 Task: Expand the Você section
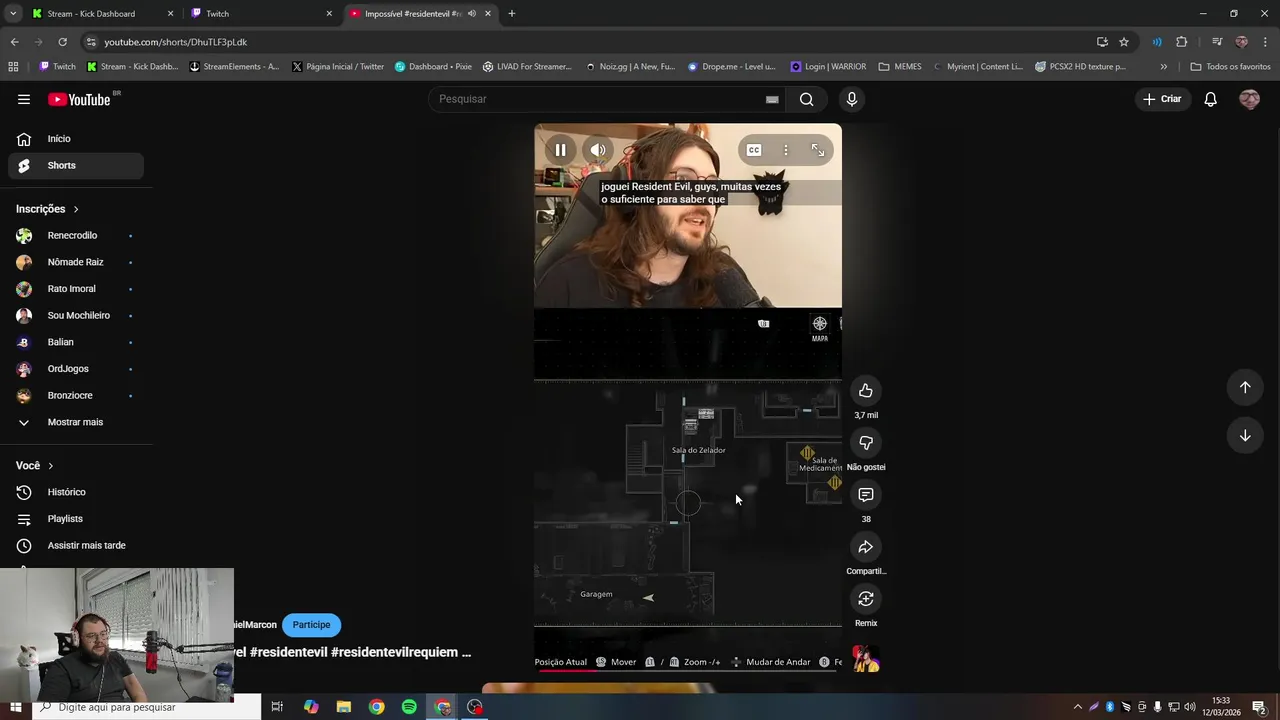(35, 466)
